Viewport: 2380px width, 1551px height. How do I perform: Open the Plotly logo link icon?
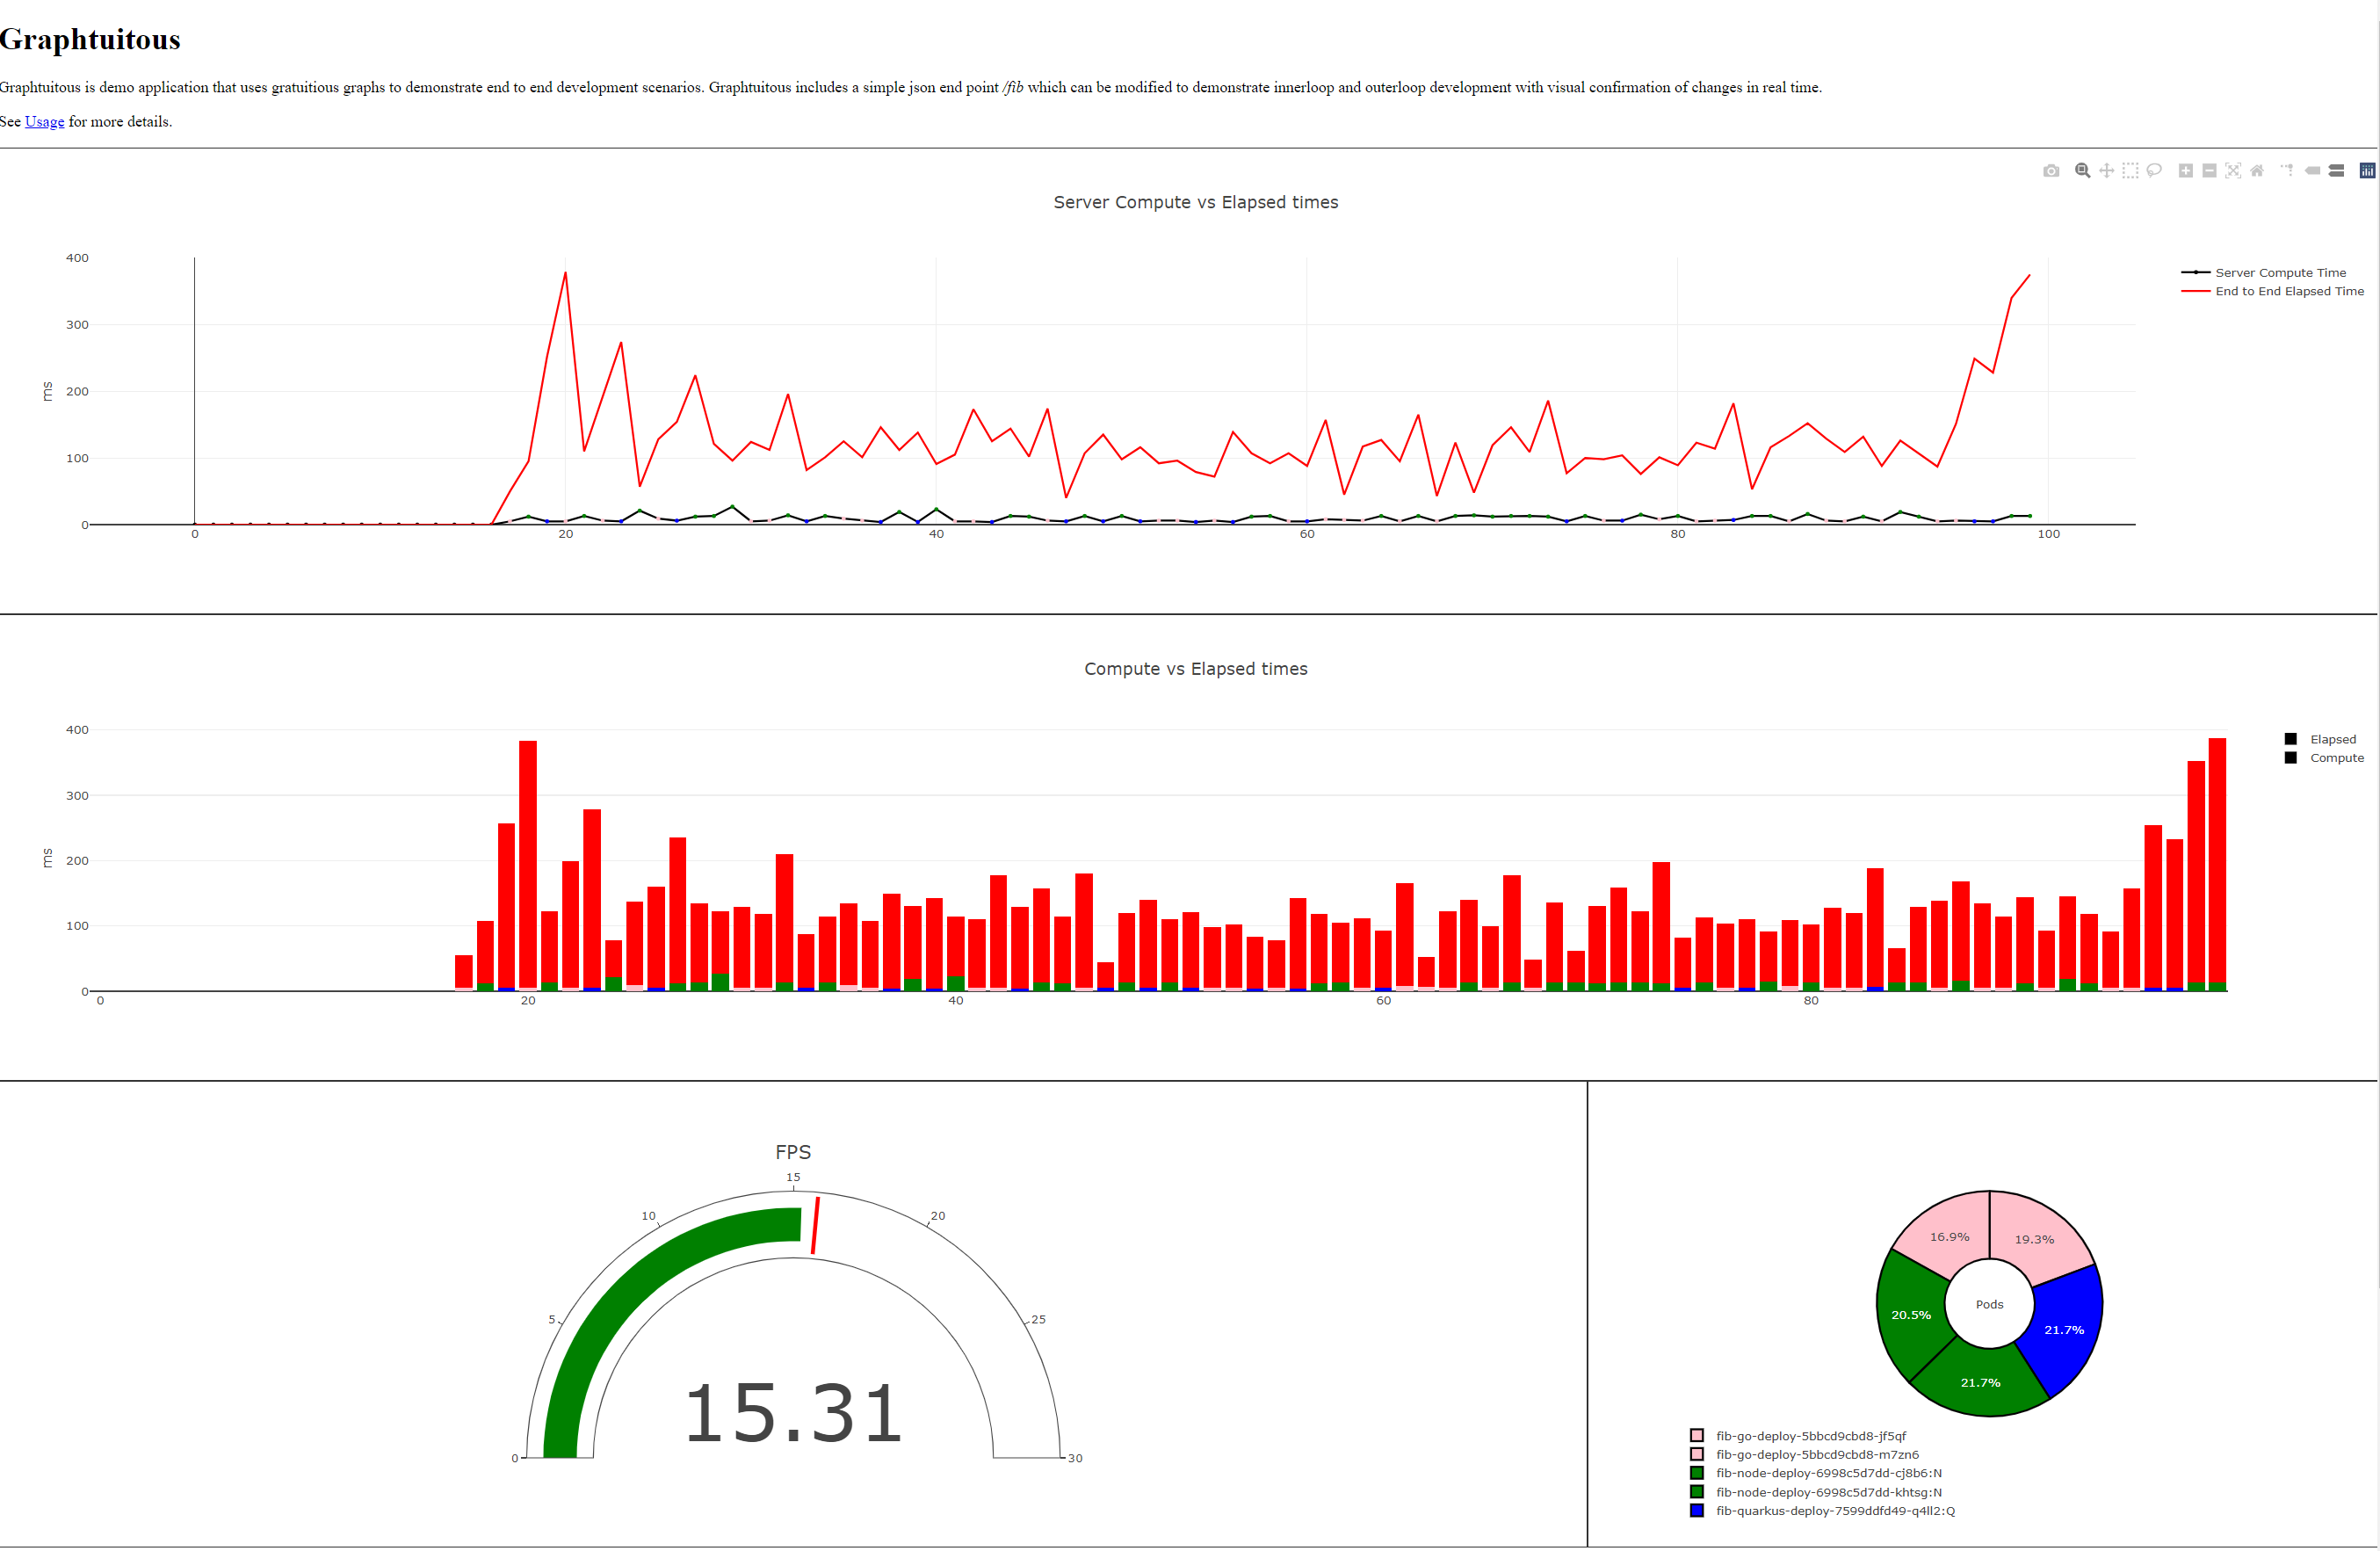click(2367, 171)
